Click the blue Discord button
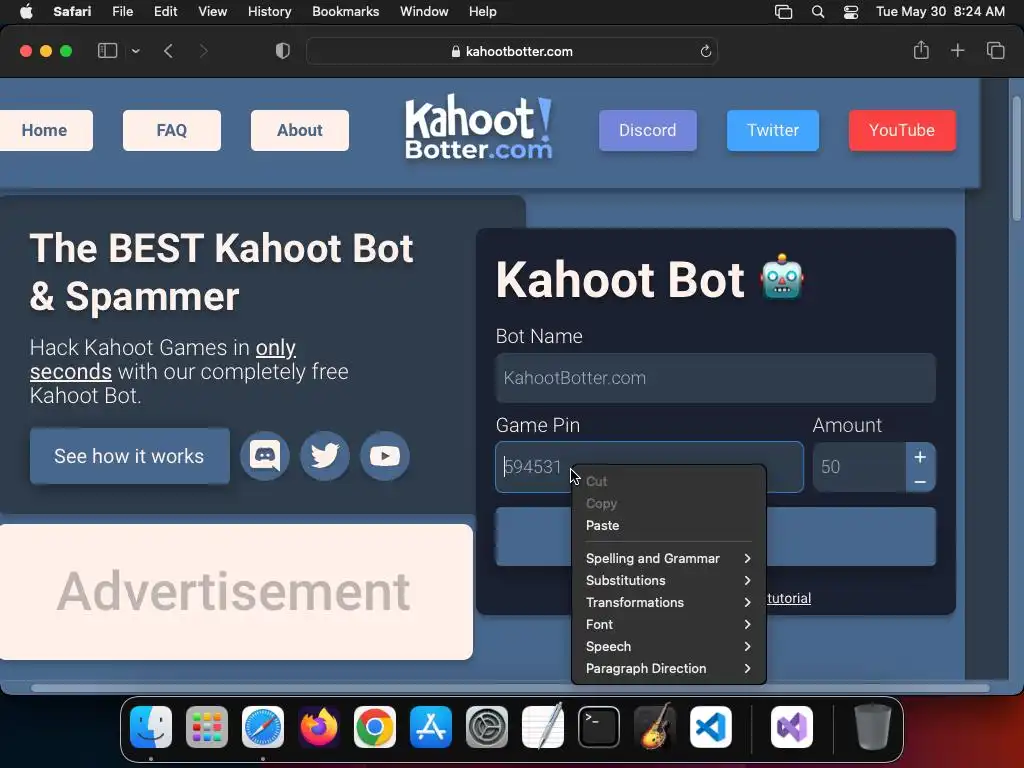The height and width of the screenshot is (768, 1024). [648, 131]
